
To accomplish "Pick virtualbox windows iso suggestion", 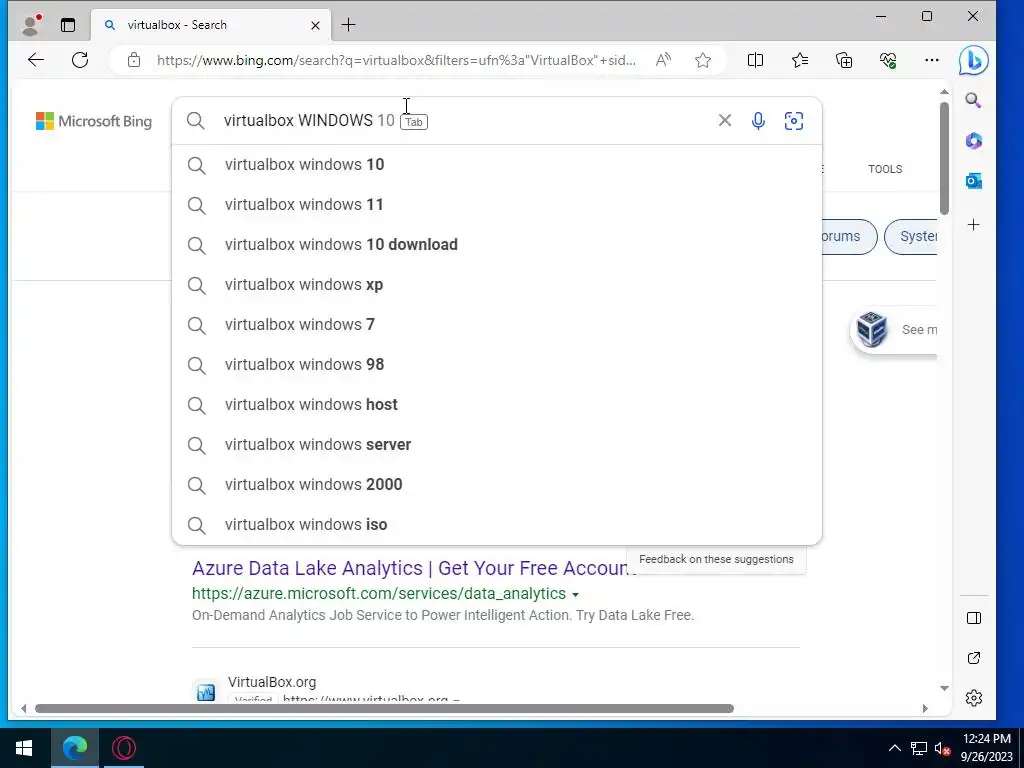I will 496,524.
